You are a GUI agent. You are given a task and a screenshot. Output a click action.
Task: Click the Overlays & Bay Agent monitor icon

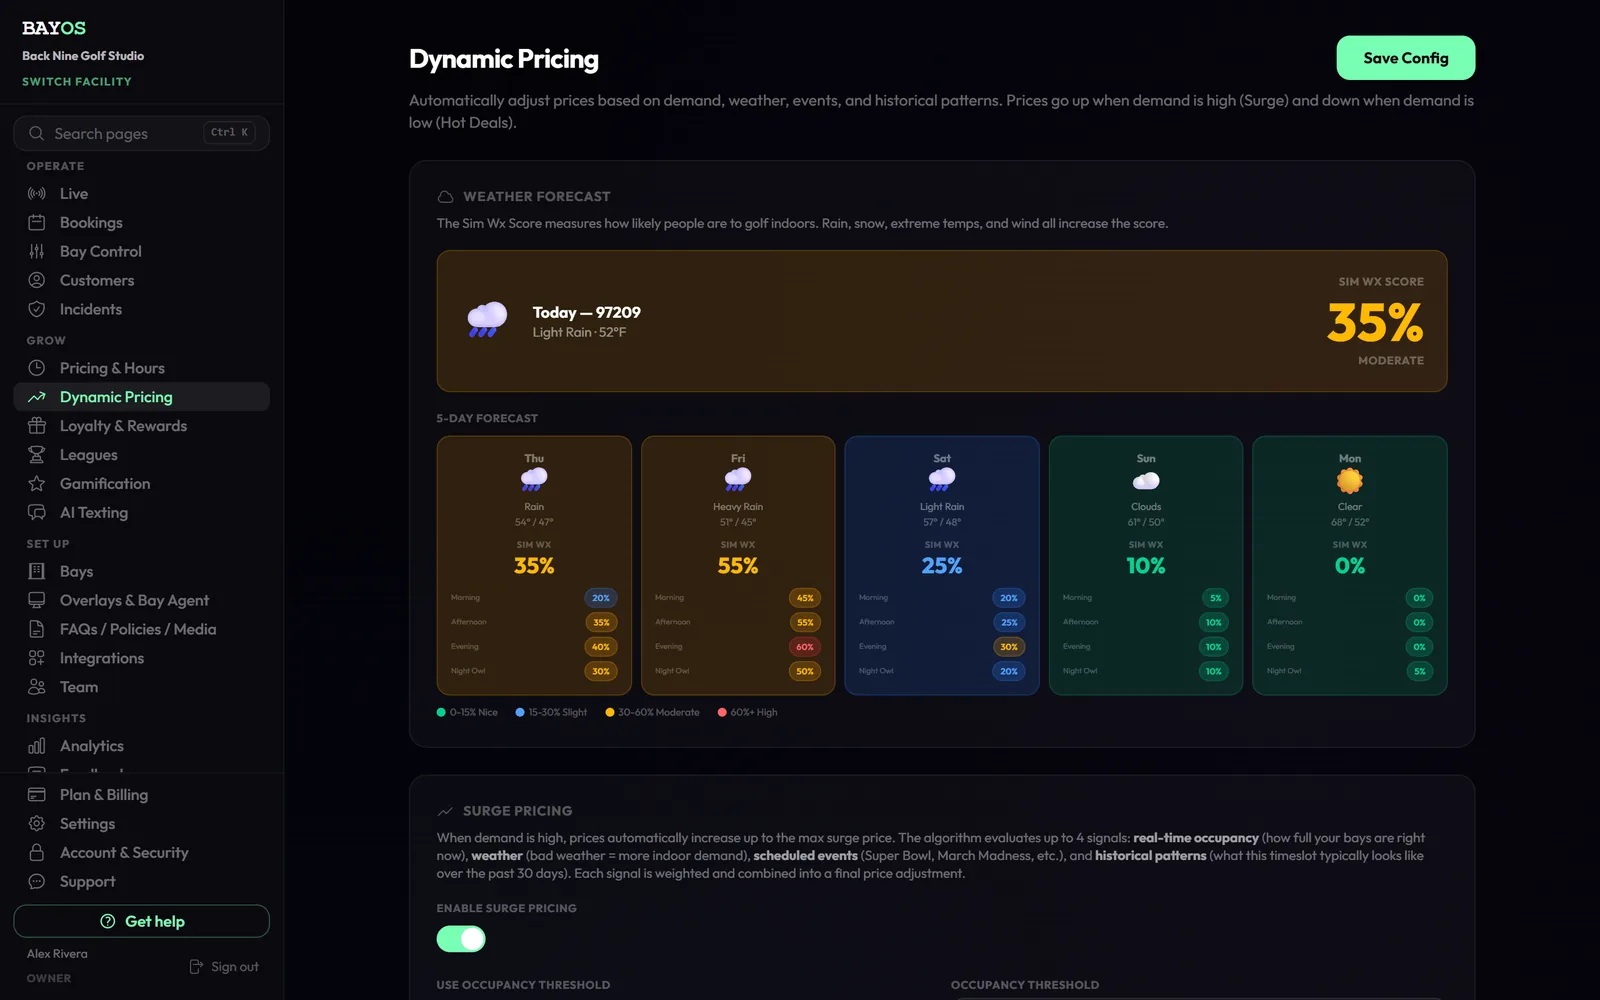[37, 601]
